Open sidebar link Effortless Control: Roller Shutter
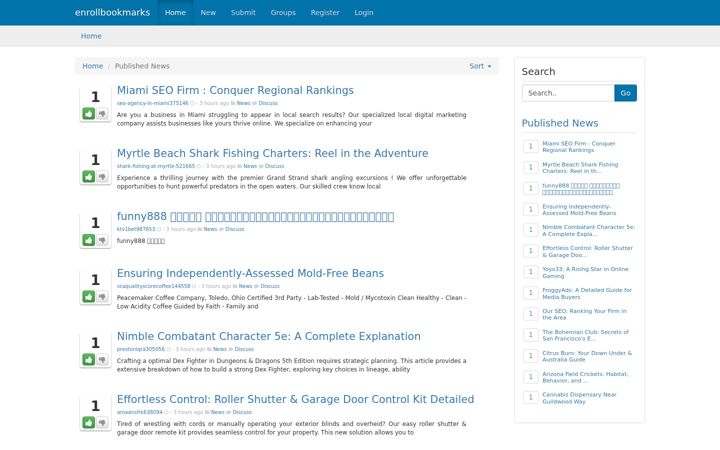The width and height of the screenshot is (720, 450). [x=587, y=251]
